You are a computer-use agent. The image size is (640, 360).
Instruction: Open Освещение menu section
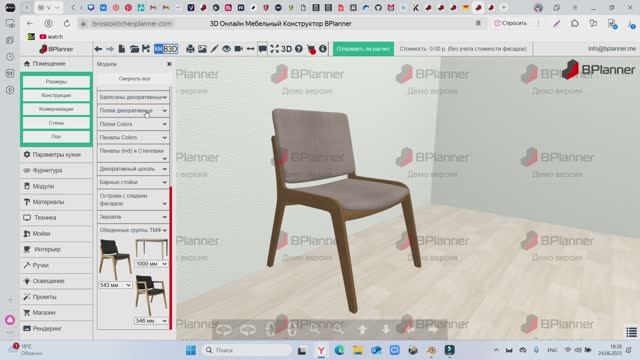56,281
